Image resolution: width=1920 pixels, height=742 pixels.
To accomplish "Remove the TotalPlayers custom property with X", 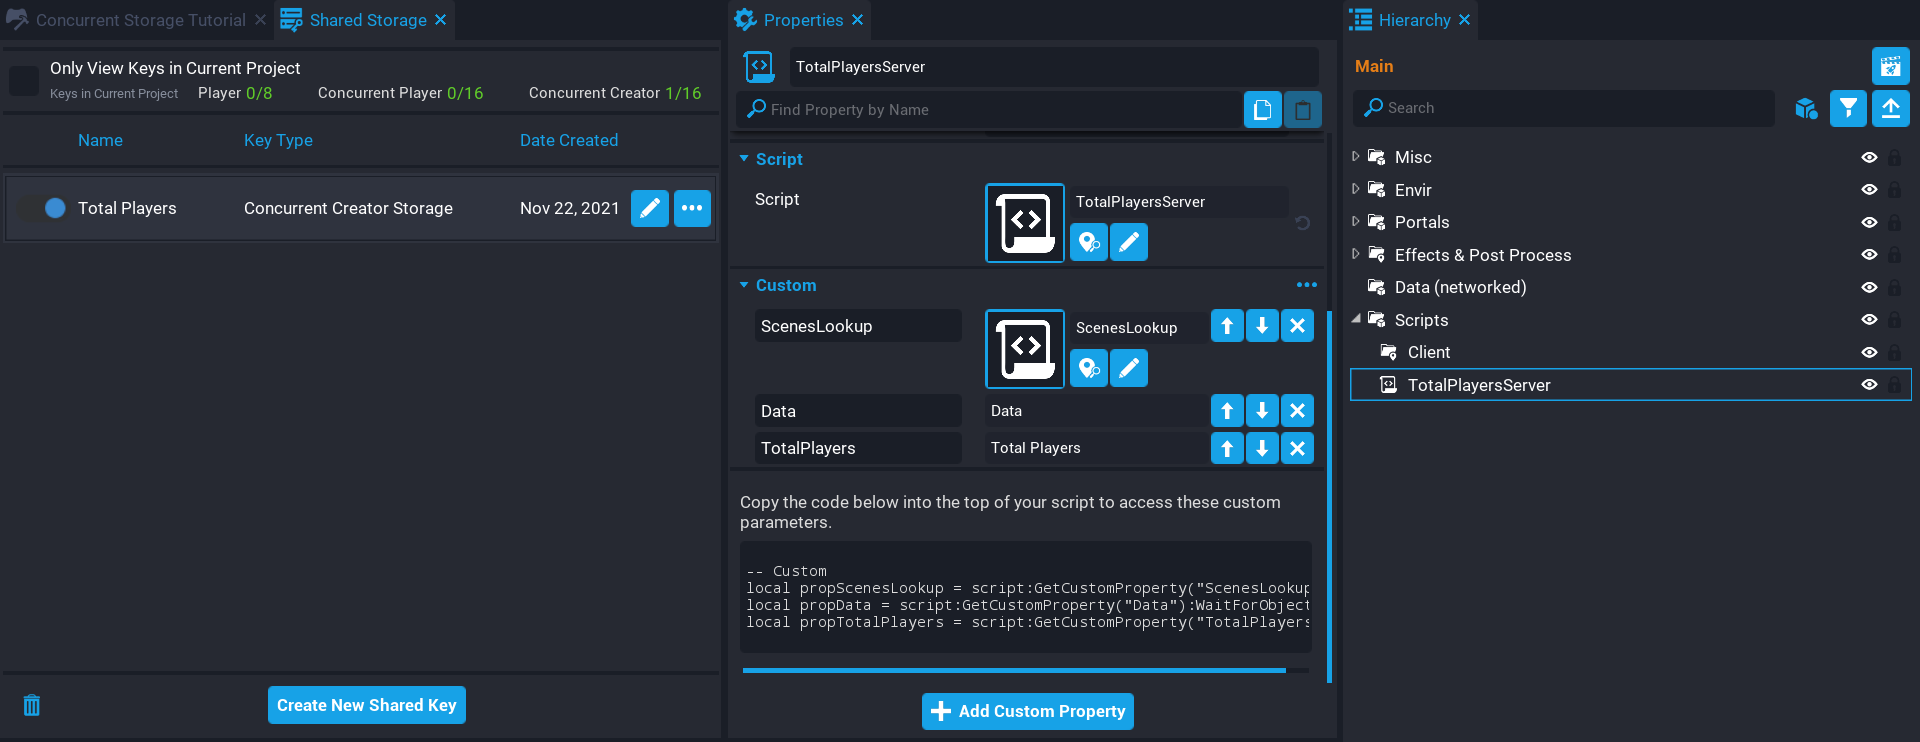I will click(x=1297, y=448).
